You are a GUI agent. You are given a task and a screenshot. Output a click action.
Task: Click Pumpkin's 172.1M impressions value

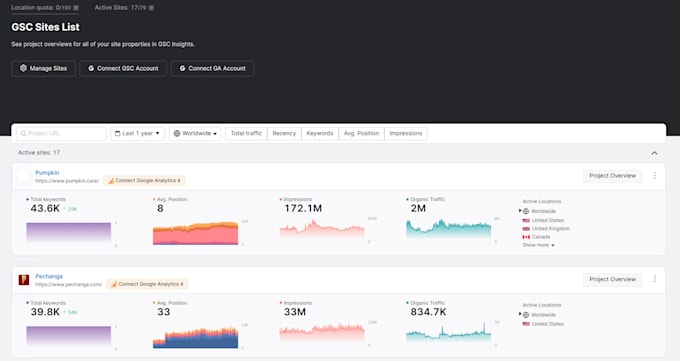303,209
